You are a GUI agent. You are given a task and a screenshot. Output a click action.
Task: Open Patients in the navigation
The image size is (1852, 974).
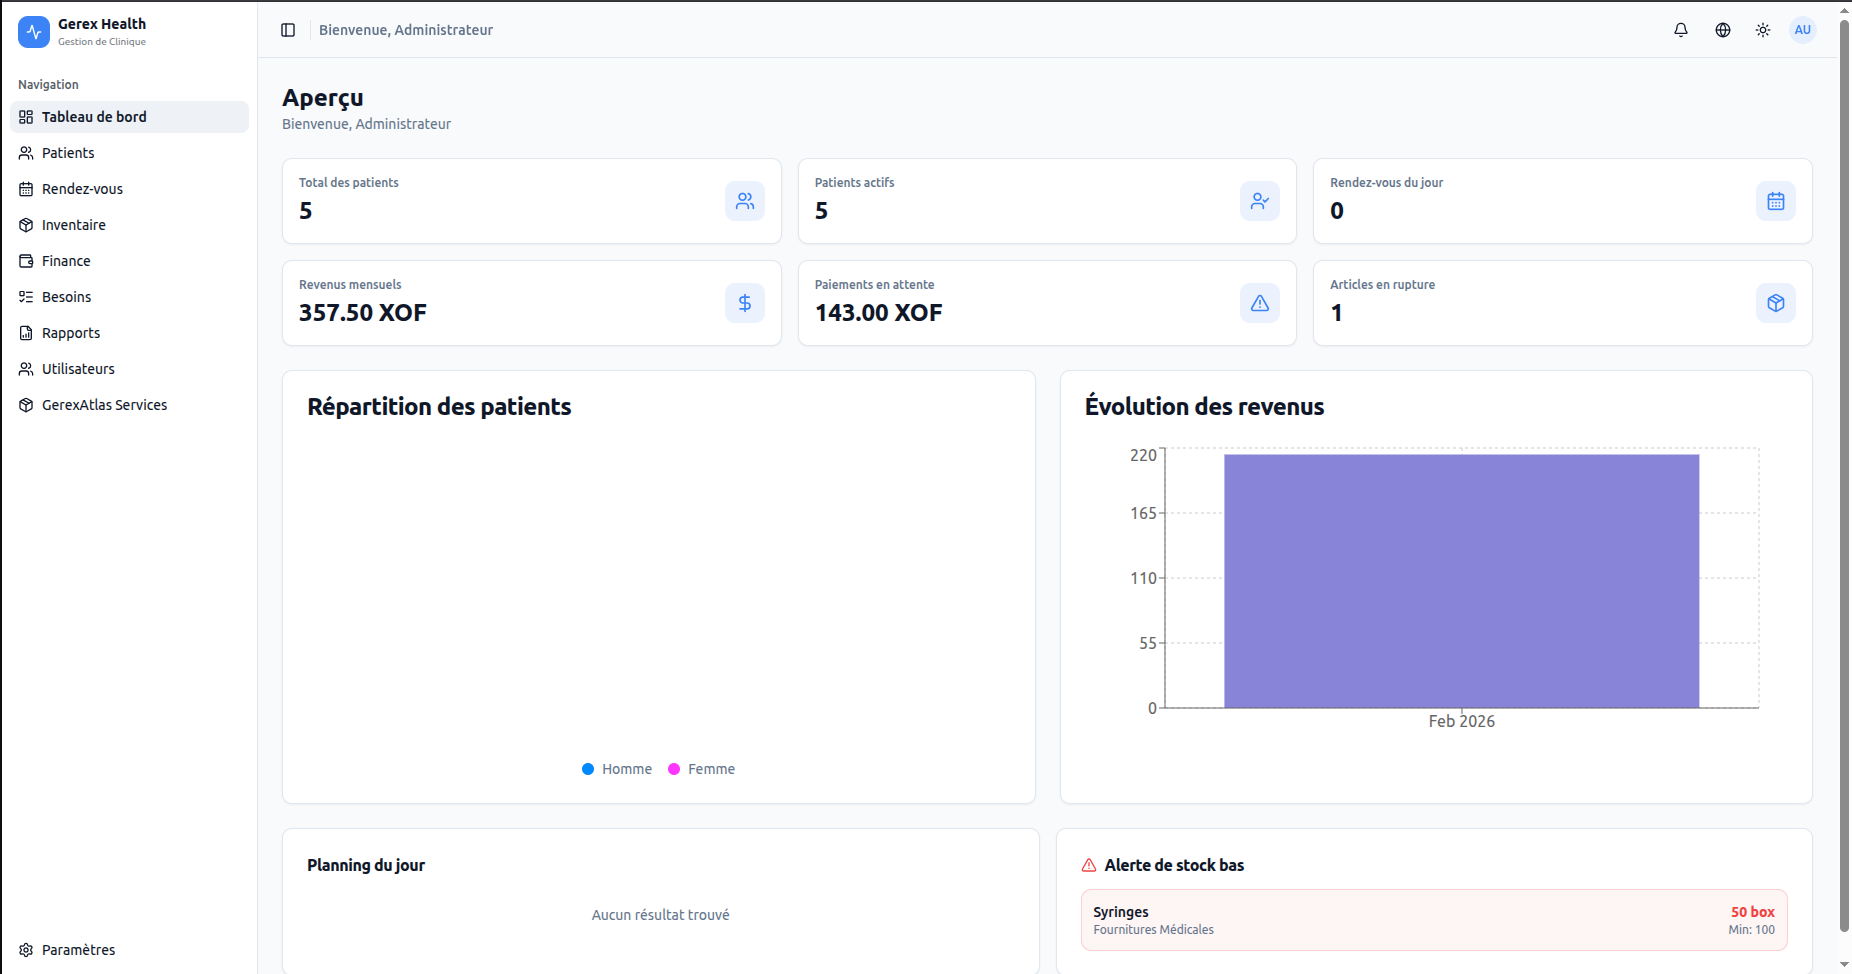pyautogui.click(x=68, y=153)
